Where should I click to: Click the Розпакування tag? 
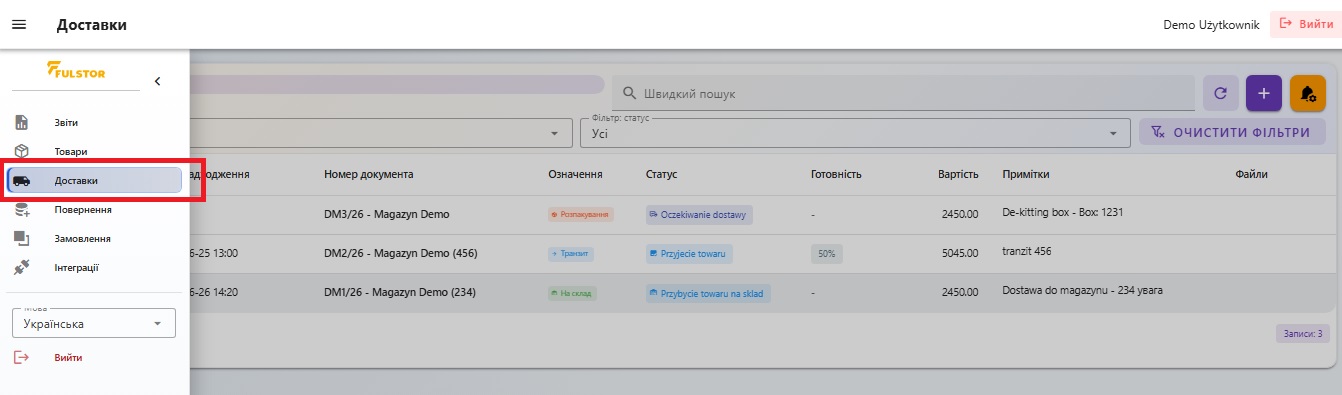580,214
